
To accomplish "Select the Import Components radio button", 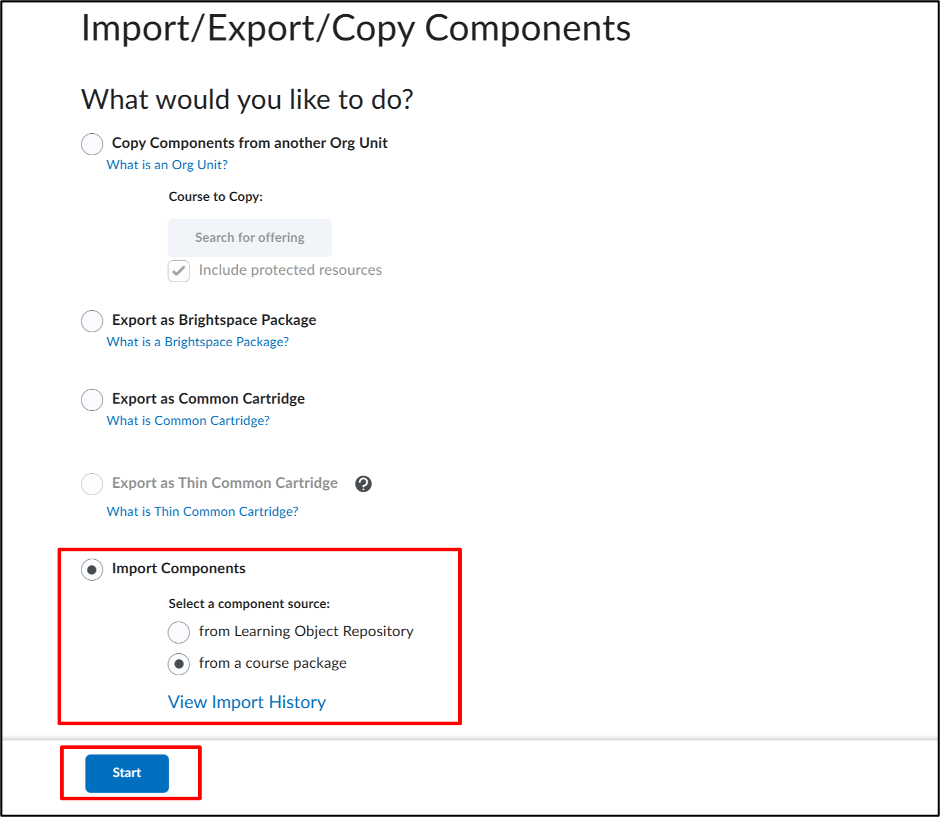I will tap(92, 569).
